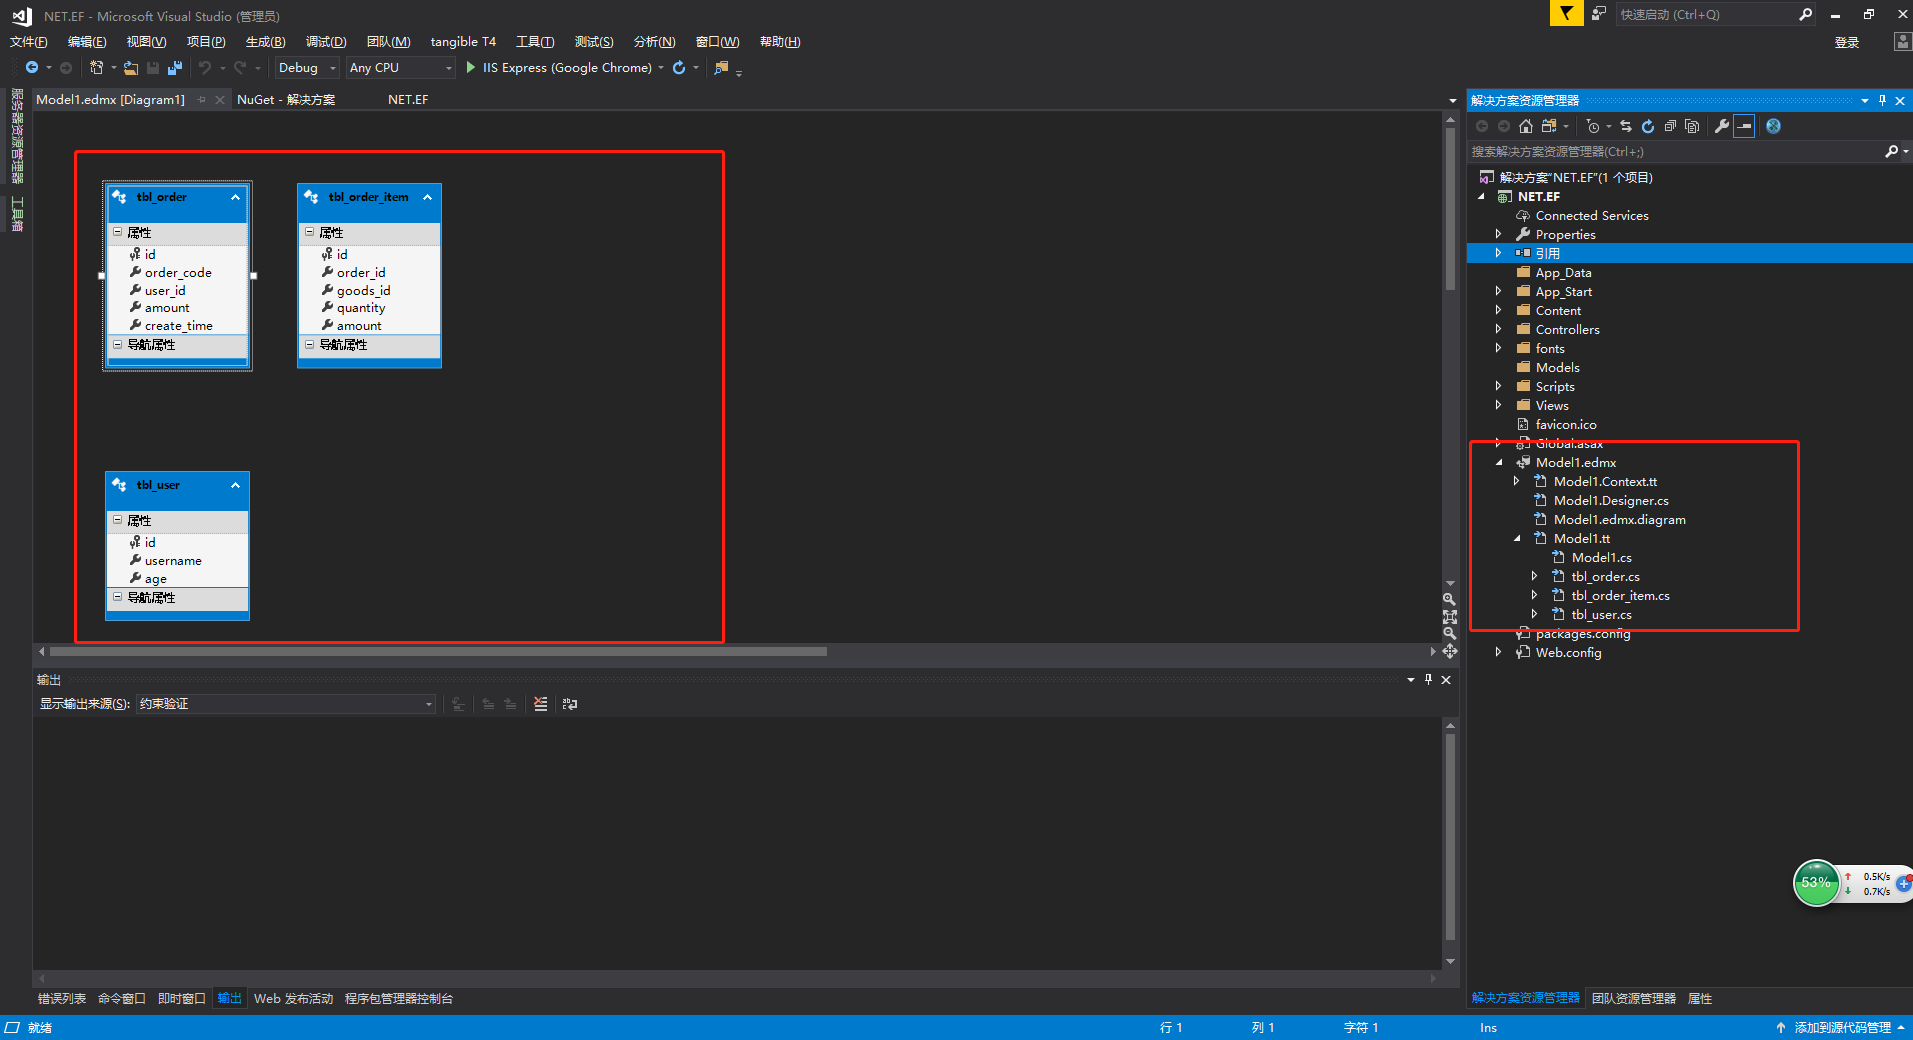The image size is (1913, 1040).
Task: Click the Pending Changes Filter clock icon
Action: [1592, 126]
